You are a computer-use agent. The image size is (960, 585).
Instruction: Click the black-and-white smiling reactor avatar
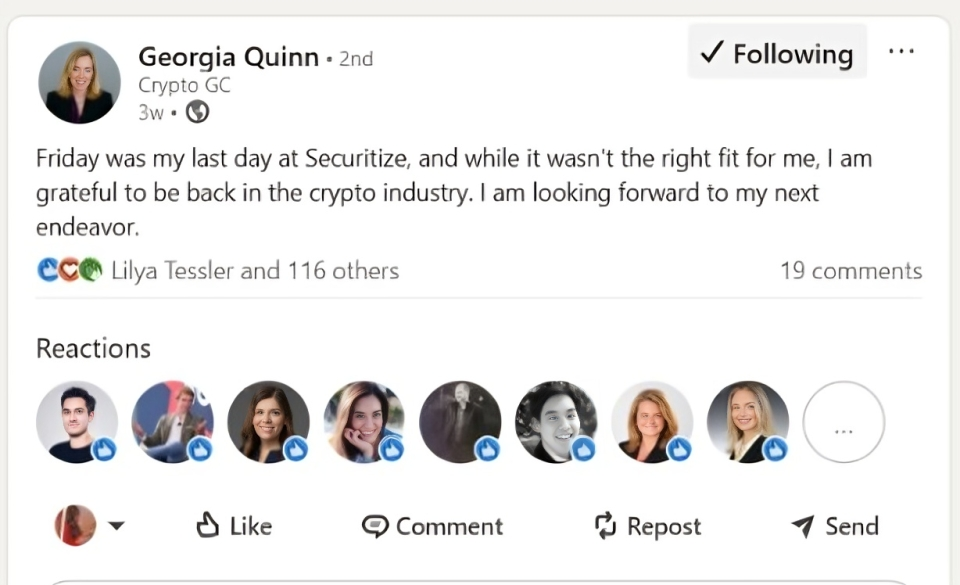pos(555,422)
